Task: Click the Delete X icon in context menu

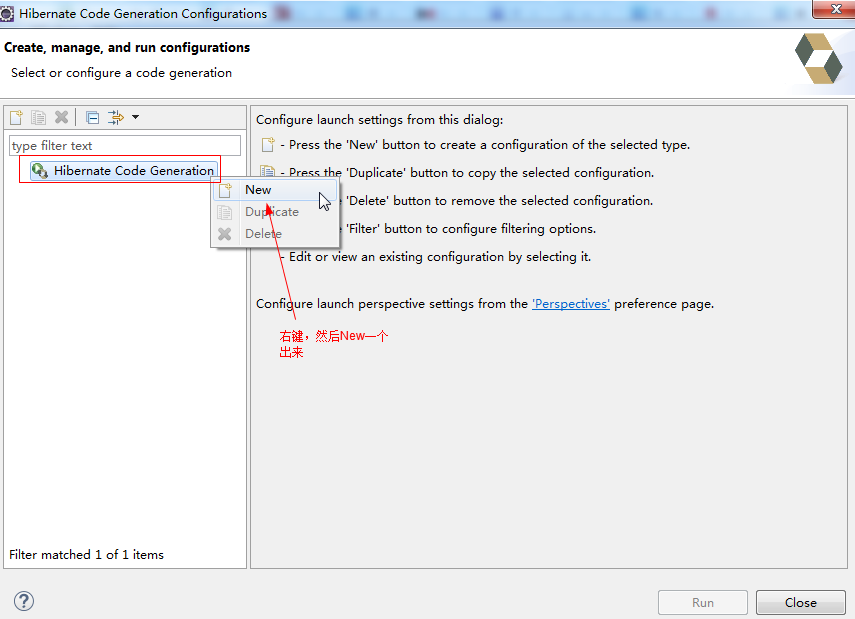Action: 225,234
